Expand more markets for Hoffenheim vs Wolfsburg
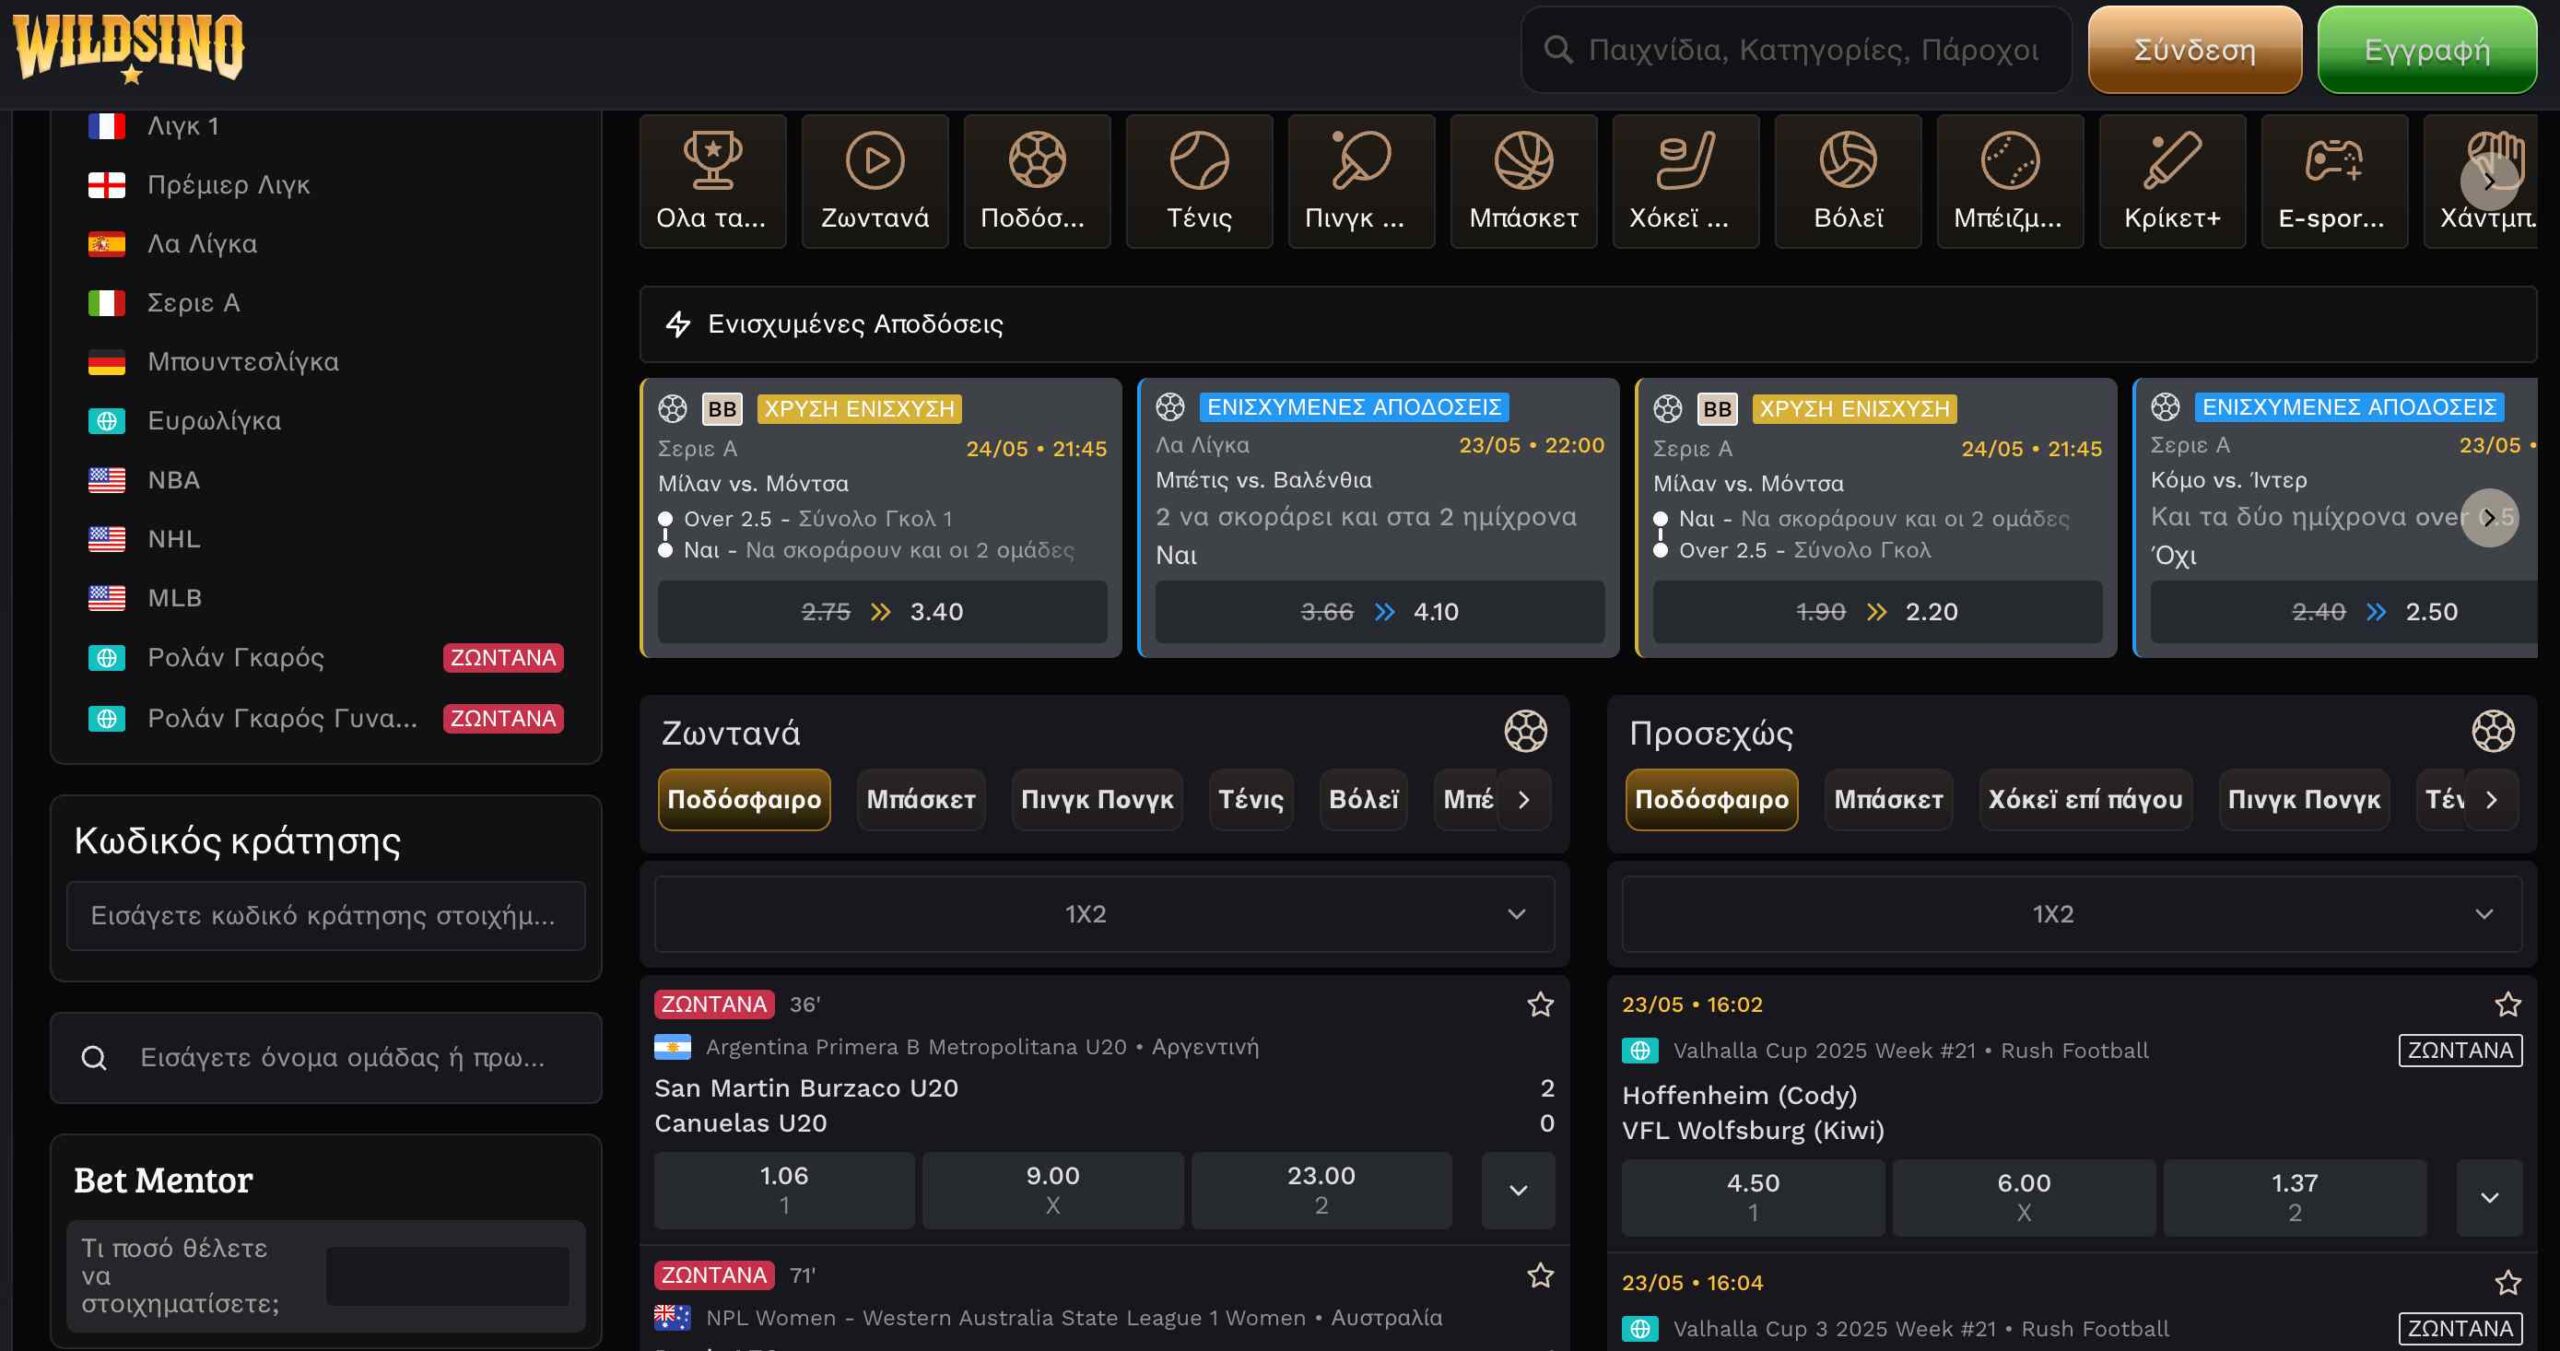The image size is (2560, 1351). (x=2489, y=1198)
